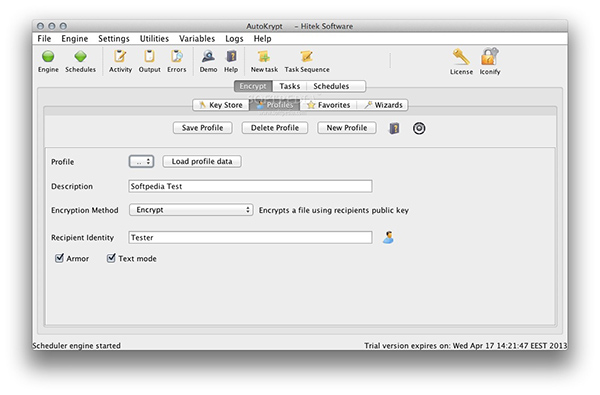Toggle the Armor checkbox
Image resolution: width=600 pixels, height=395 pixels.
tap(59, 258)
